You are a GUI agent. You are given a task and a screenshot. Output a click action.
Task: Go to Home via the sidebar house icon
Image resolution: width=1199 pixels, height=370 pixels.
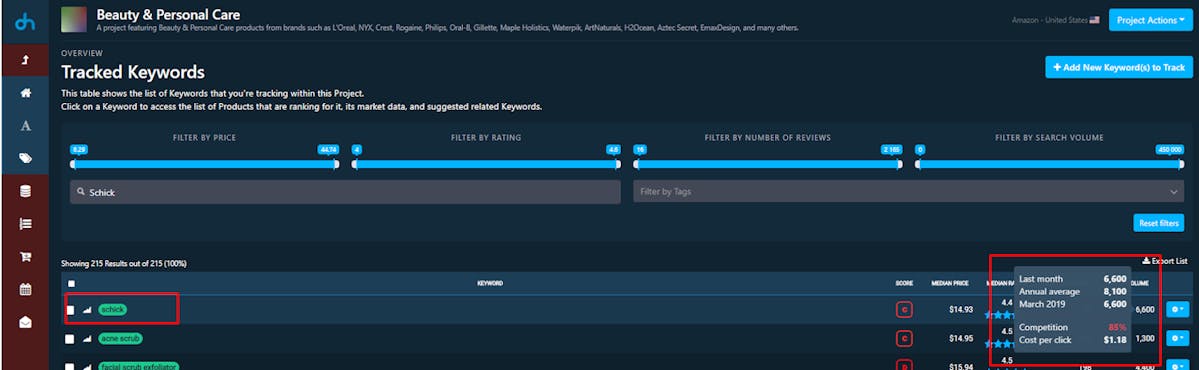pos(25,93)
